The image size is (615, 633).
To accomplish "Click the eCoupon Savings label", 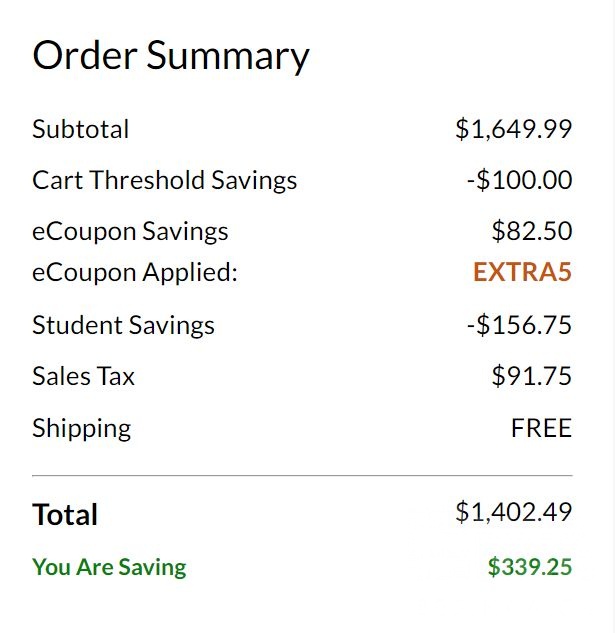I will 130,233.
